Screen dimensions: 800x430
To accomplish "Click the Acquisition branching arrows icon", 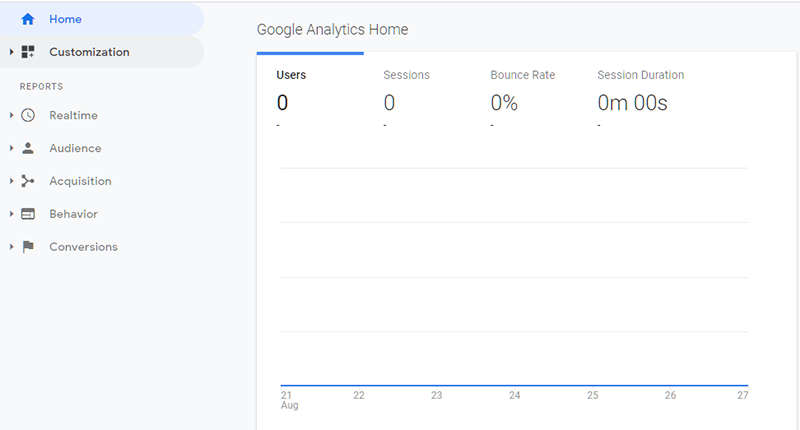I will (28, 181).
